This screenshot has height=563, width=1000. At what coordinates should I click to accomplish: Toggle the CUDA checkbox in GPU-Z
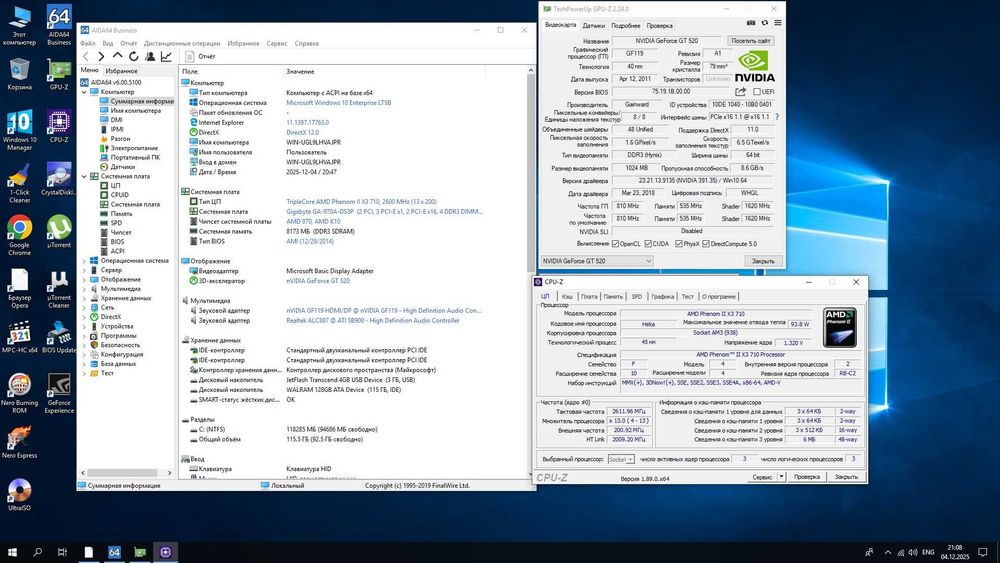click(x=648, y=244)
